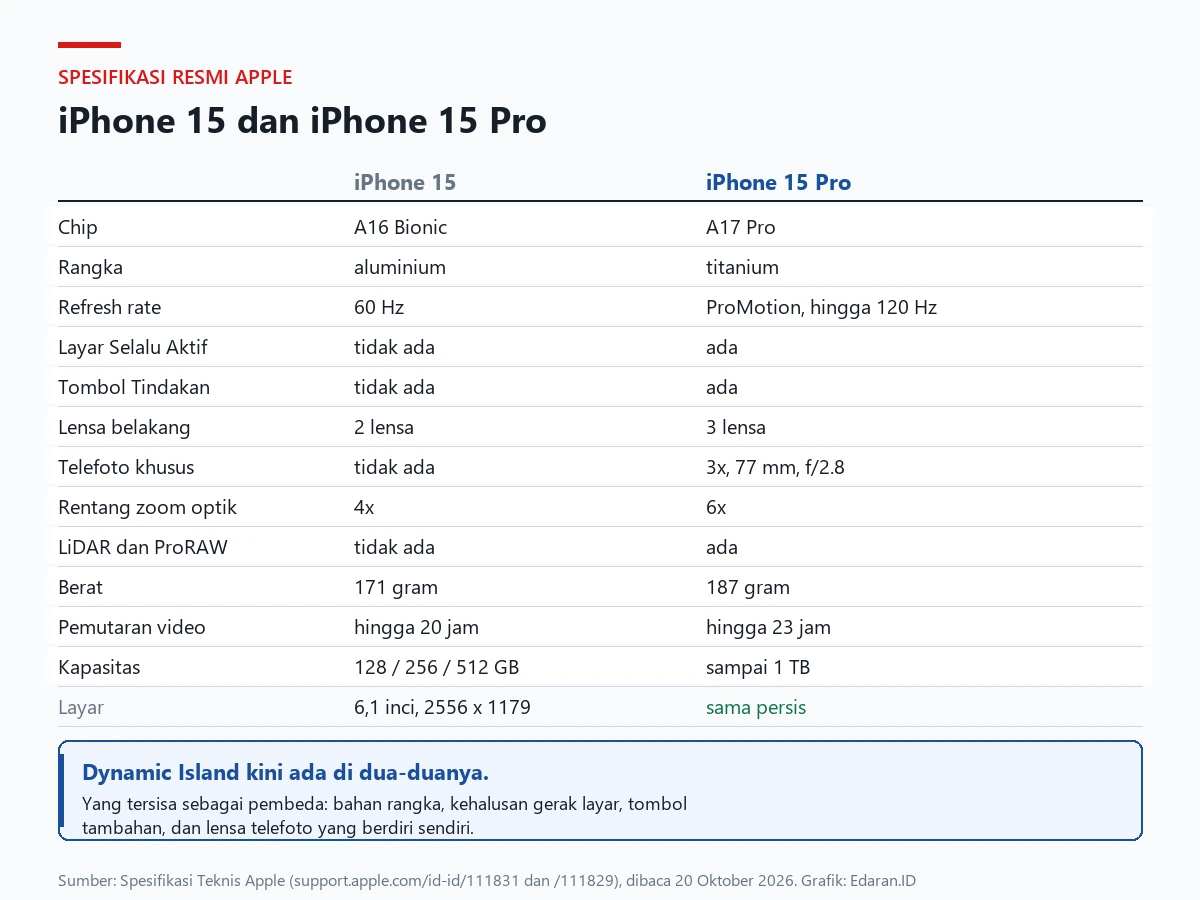Click the 'Yang tersisa sebagai pembeda' paragraph

(x=384, y=815)
